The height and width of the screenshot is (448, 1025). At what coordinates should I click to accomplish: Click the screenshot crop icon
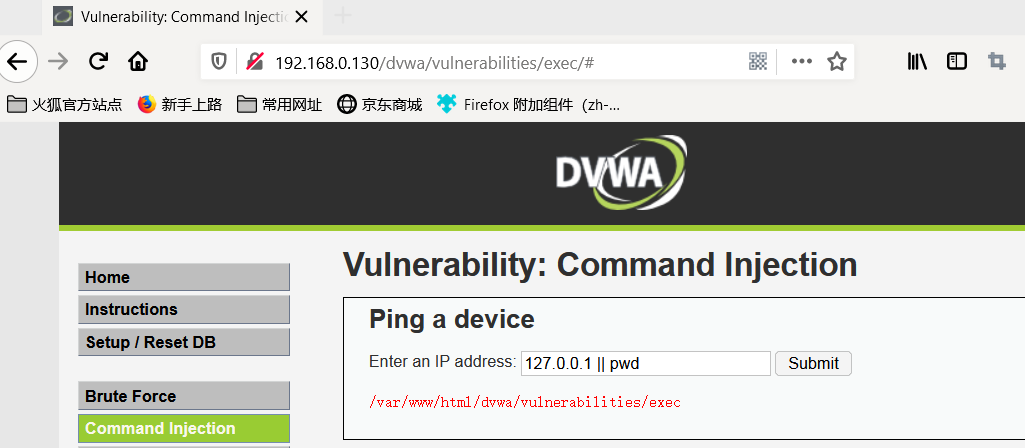[997, 61]
